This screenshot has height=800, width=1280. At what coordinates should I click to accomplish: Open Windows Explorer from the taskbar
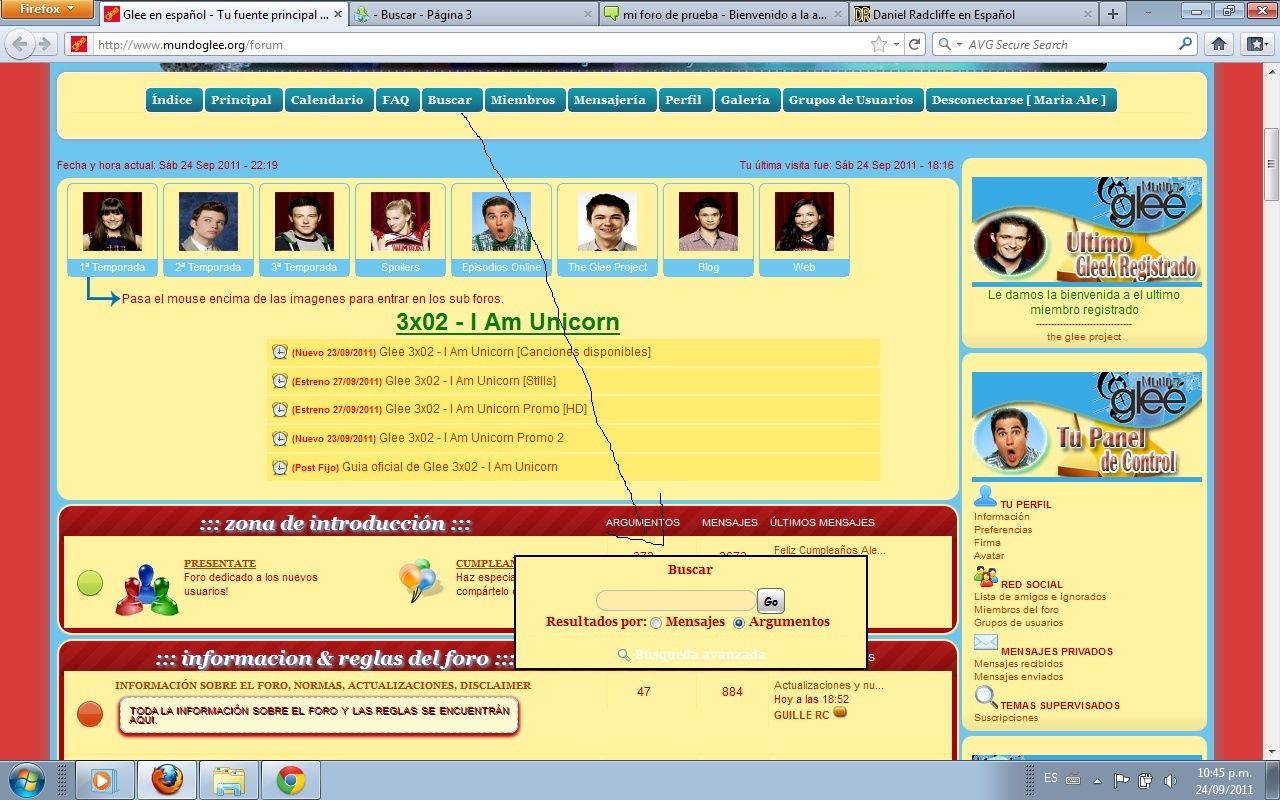click(x=229, y=780)
